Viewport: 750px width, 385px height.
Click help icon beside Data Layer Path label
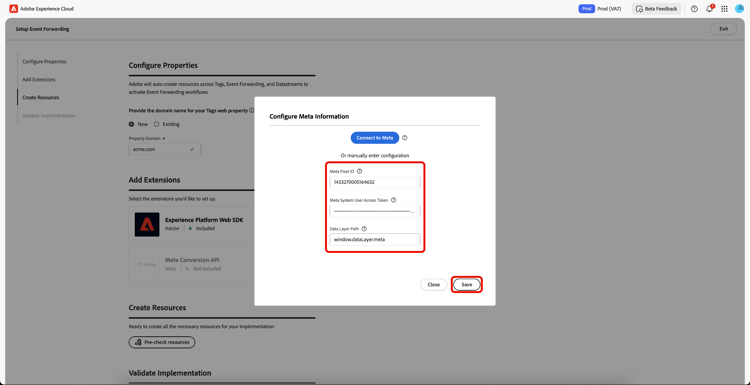pos(364,229)
